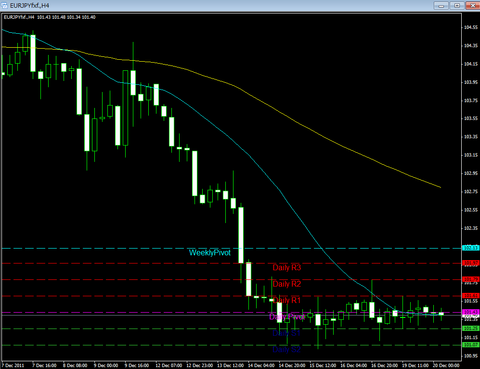Click the chart window icon in title bar
The height and width of the screenshot is (369, 480).
coord(5,5)
